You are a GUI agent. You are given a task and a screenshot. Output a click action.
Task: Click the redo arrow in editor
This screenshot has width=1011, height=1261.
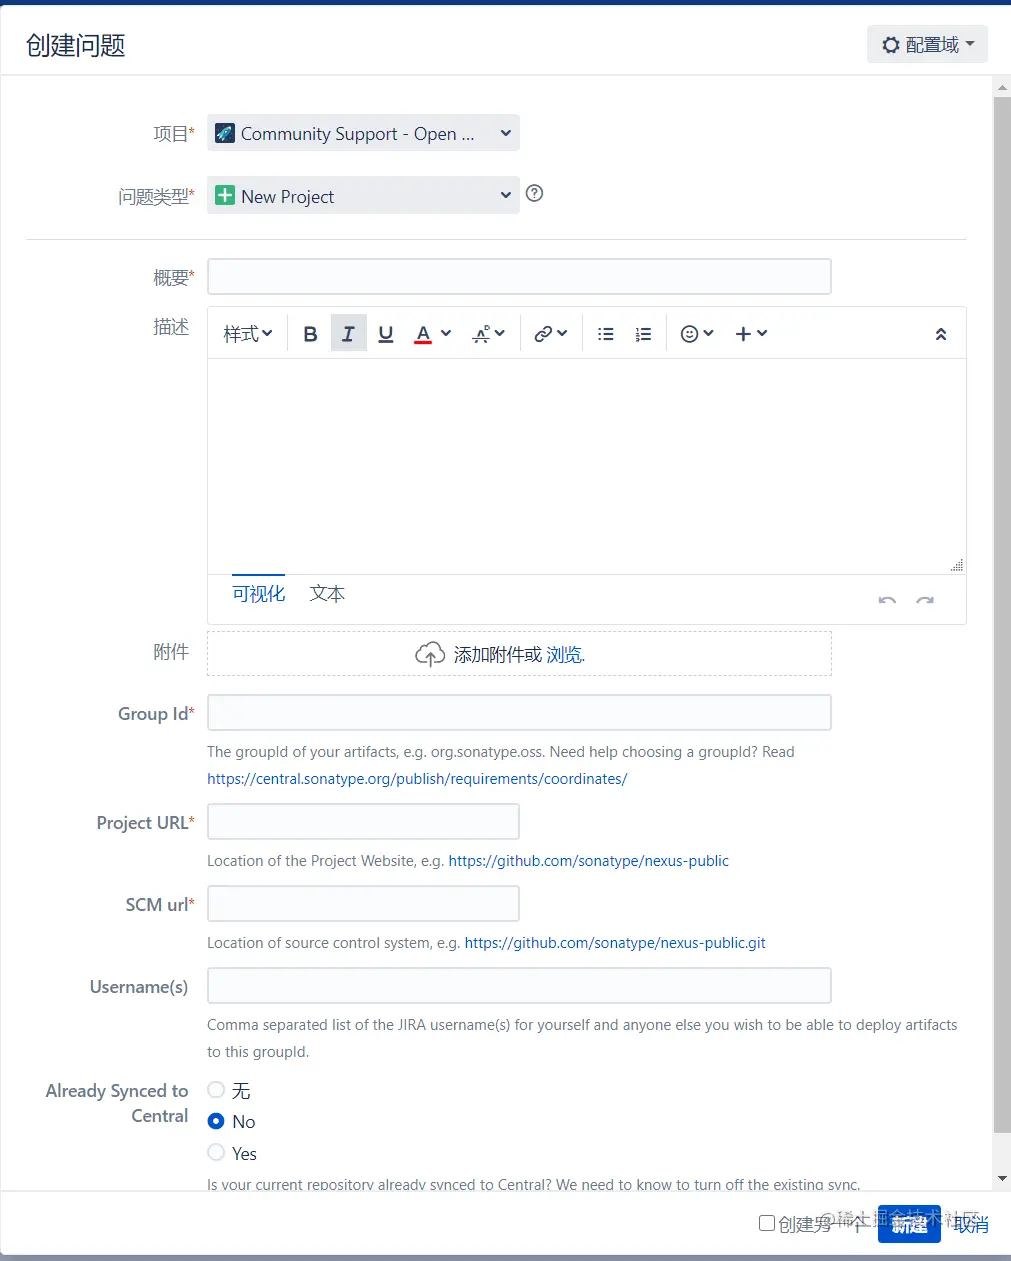[x=925, y=600]
